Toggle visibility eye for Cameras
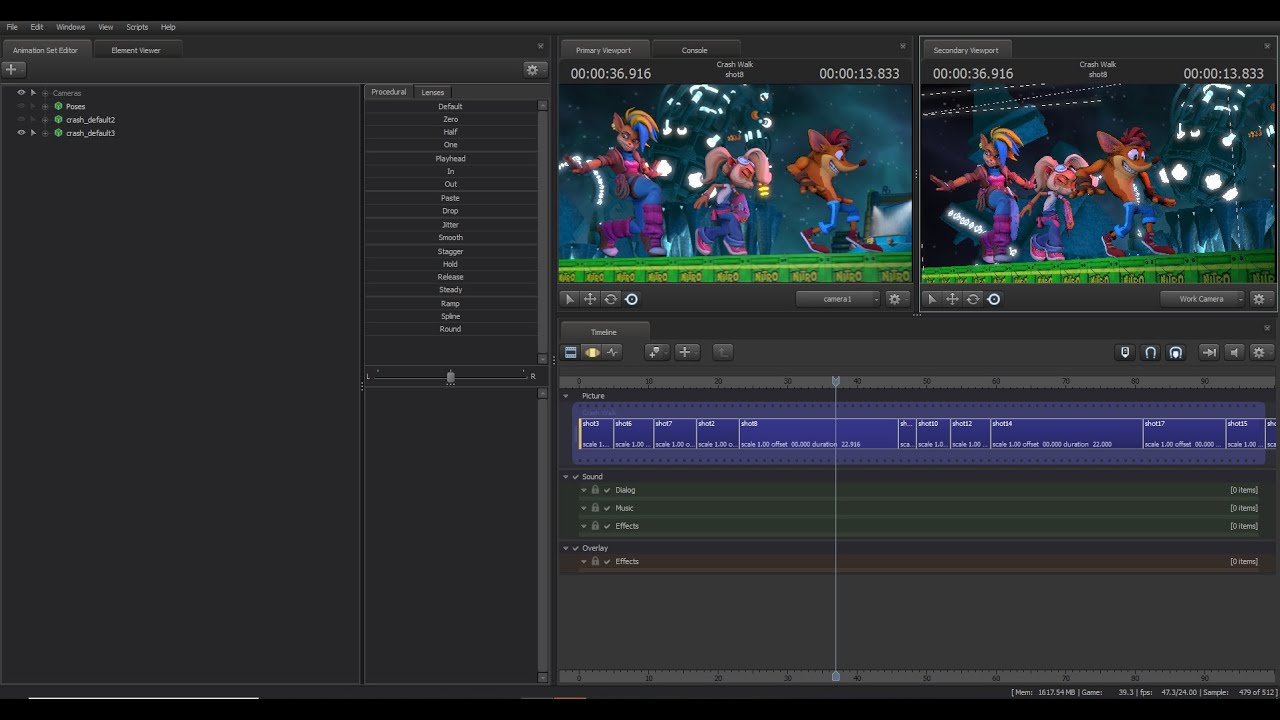This screenshot has height=720, width=1280. coord(21,93)
